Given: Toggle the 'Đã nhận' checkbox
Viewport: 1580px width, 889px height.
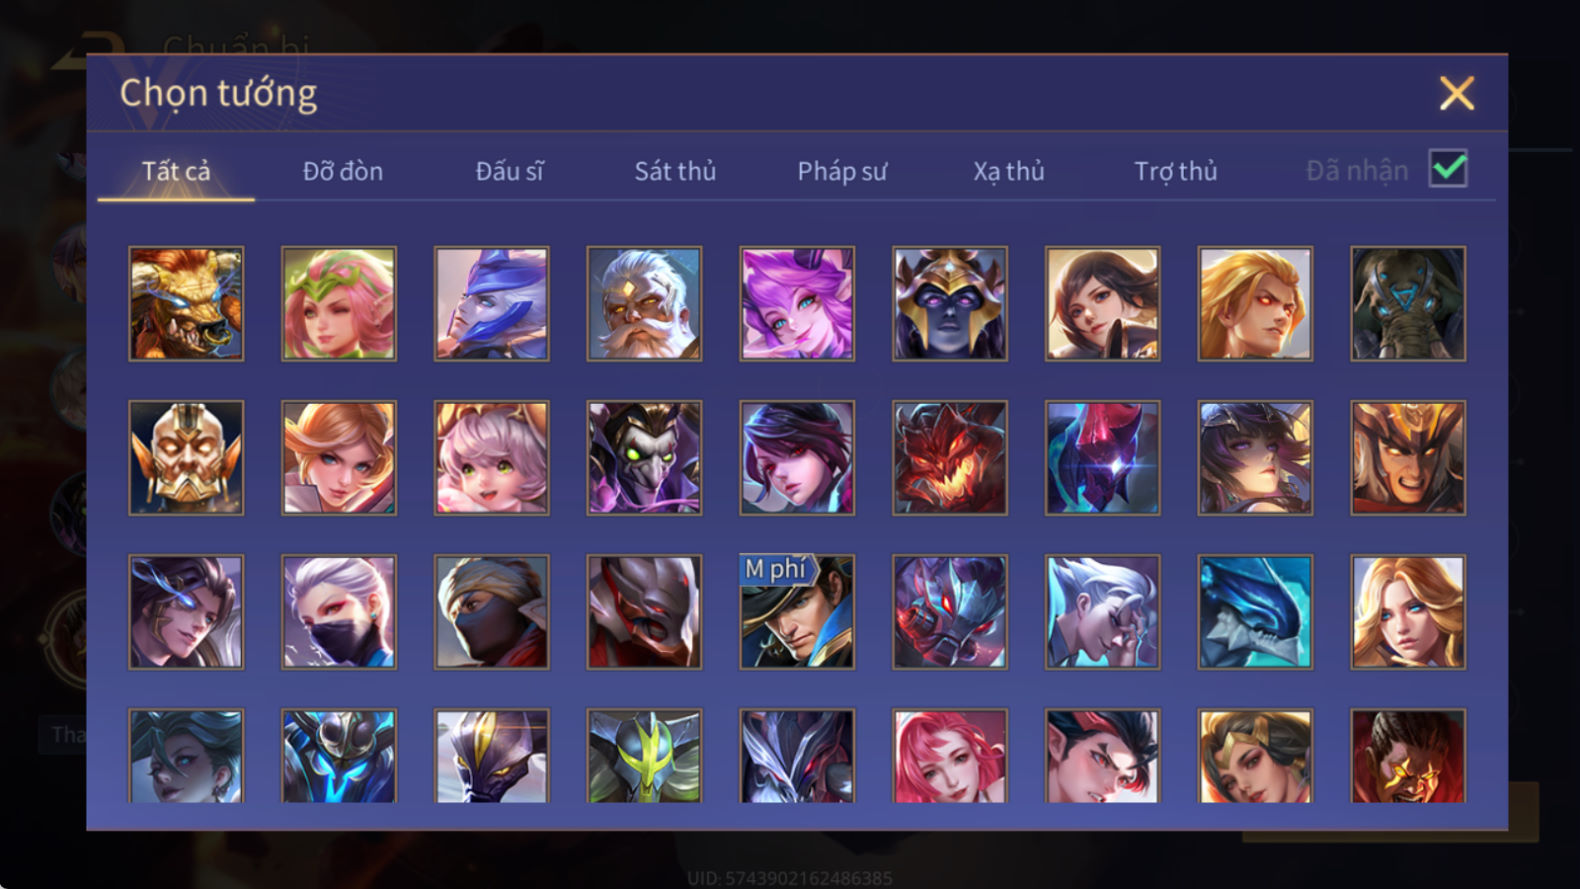Looking at the screenshot, I should coord(1448,169).
